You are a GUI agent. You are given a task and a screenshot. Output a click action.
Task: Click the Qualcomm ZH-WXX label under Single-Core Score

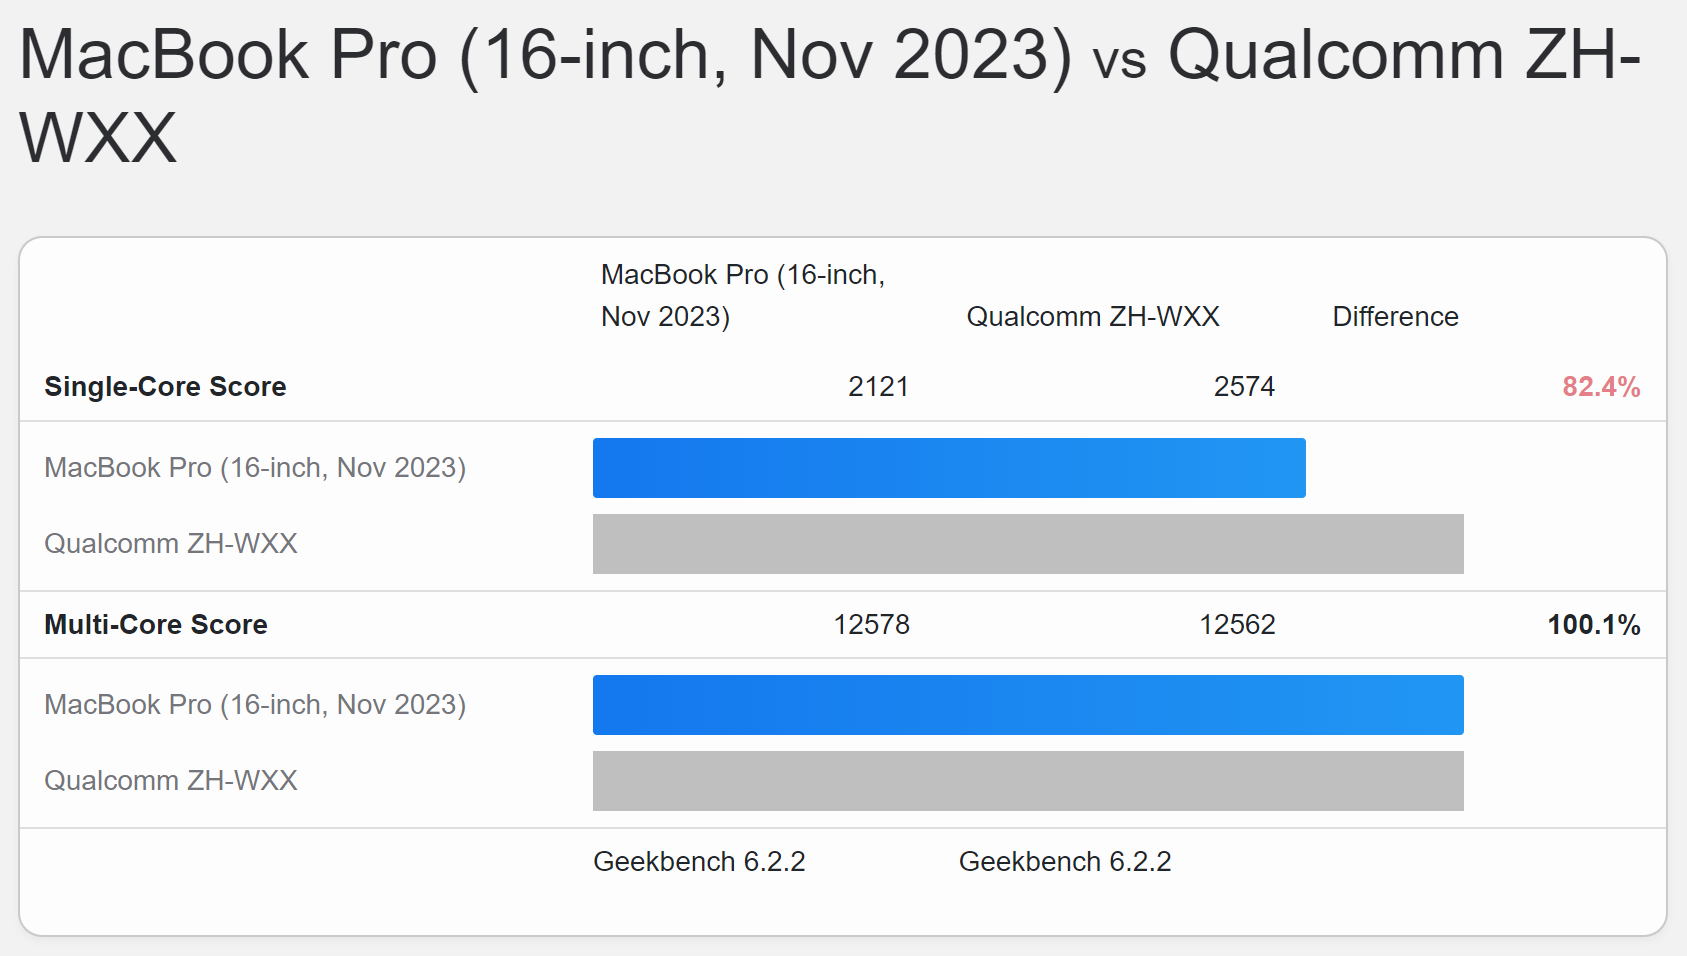tap(171, 544)
